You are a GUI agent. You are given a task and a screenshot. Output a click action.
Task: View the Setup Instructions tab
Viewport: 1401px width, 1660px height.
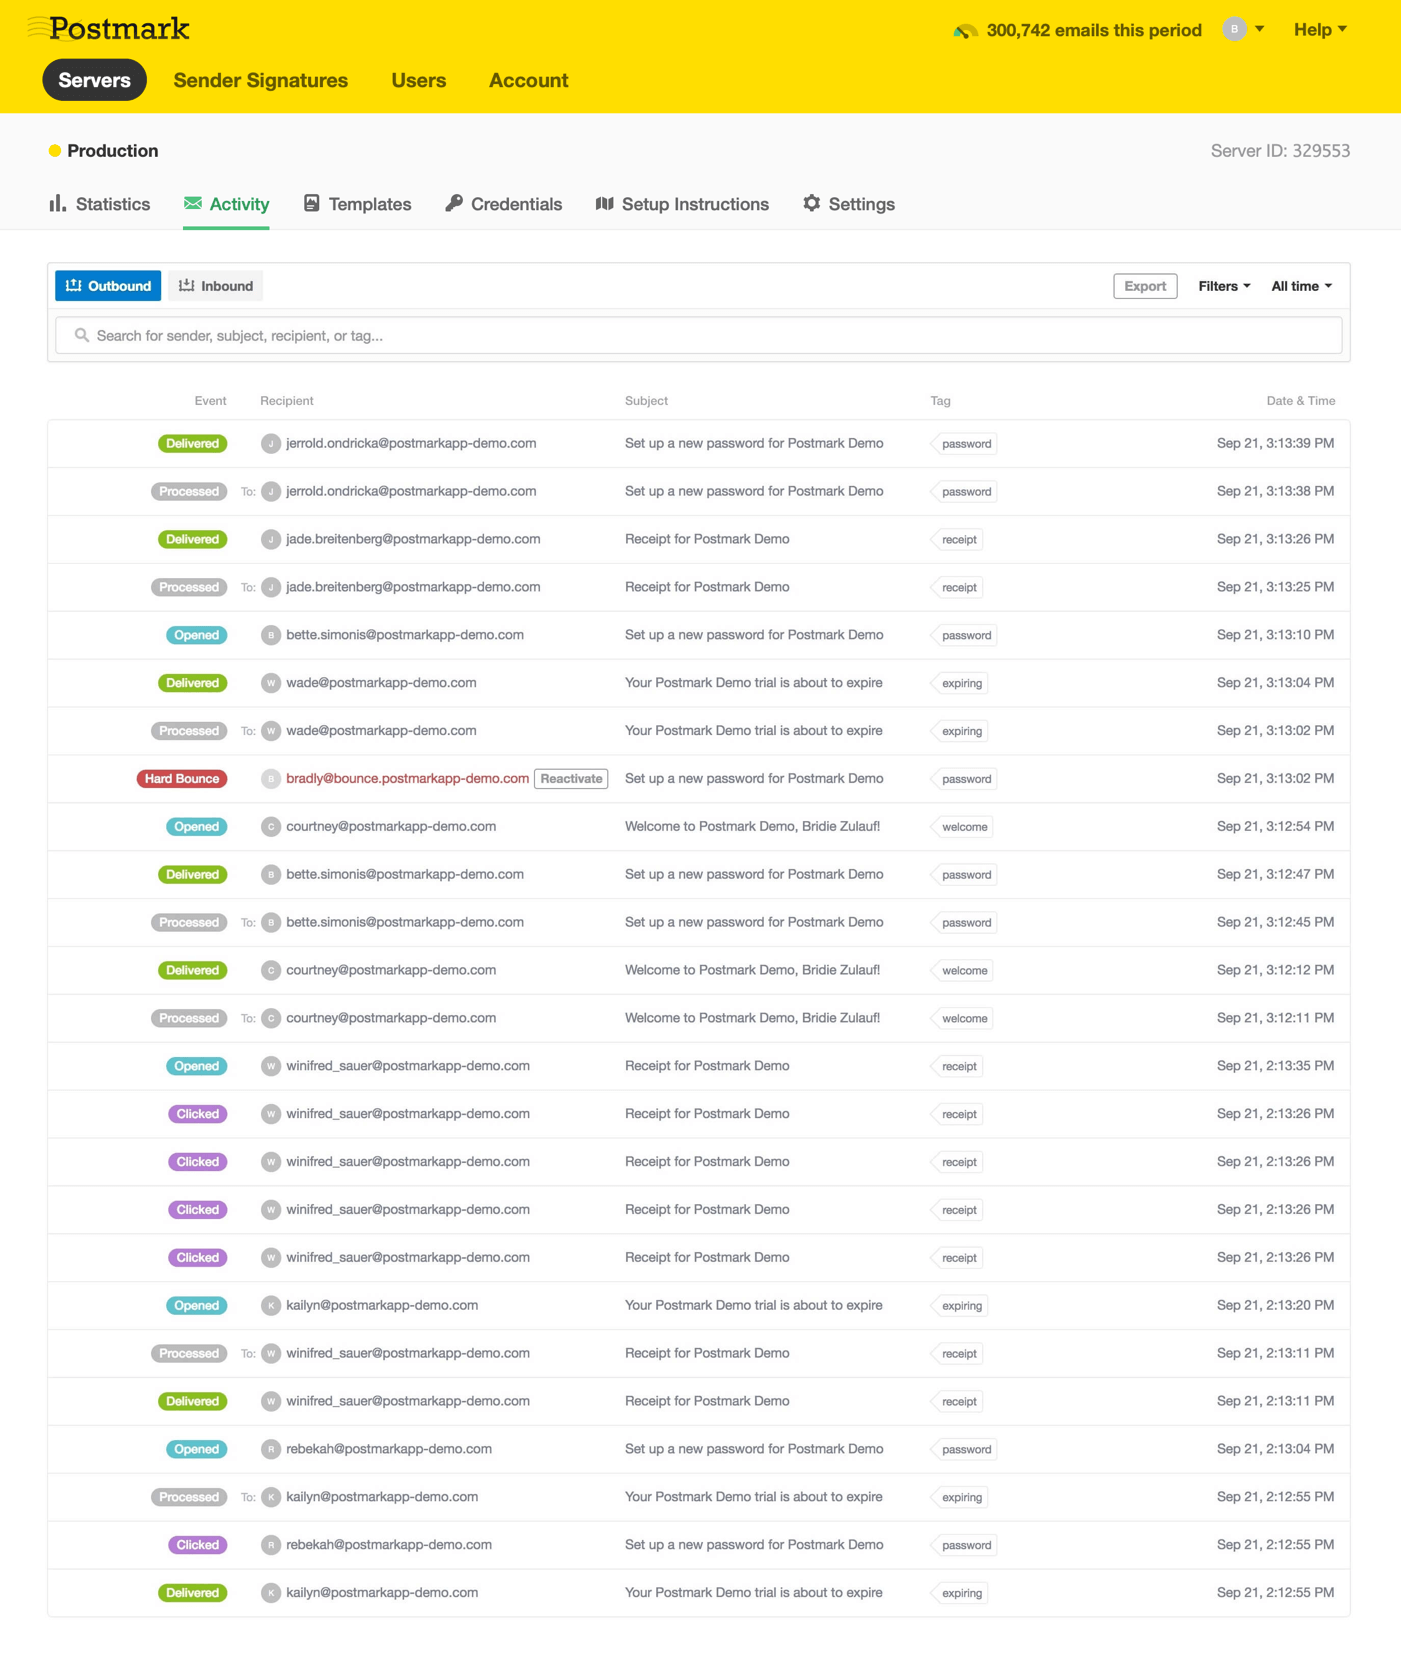click(682, 204)
